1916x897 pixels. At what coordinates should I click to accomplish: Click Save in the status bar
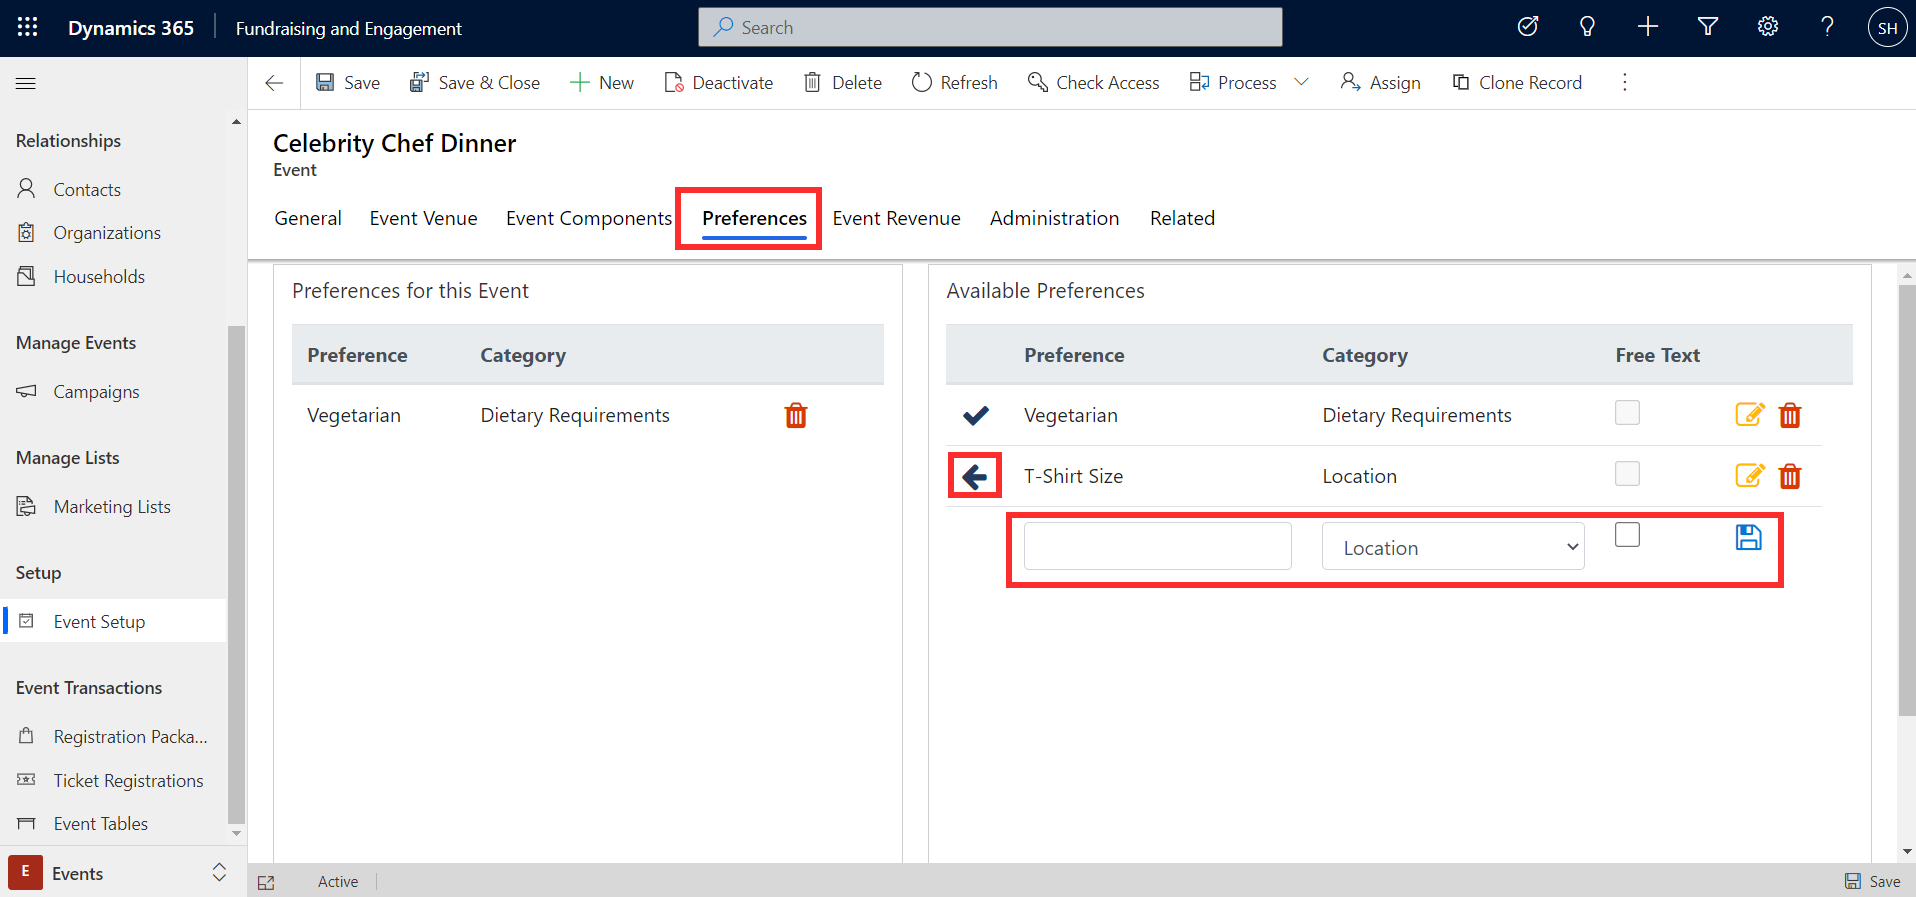(1873, 881)
